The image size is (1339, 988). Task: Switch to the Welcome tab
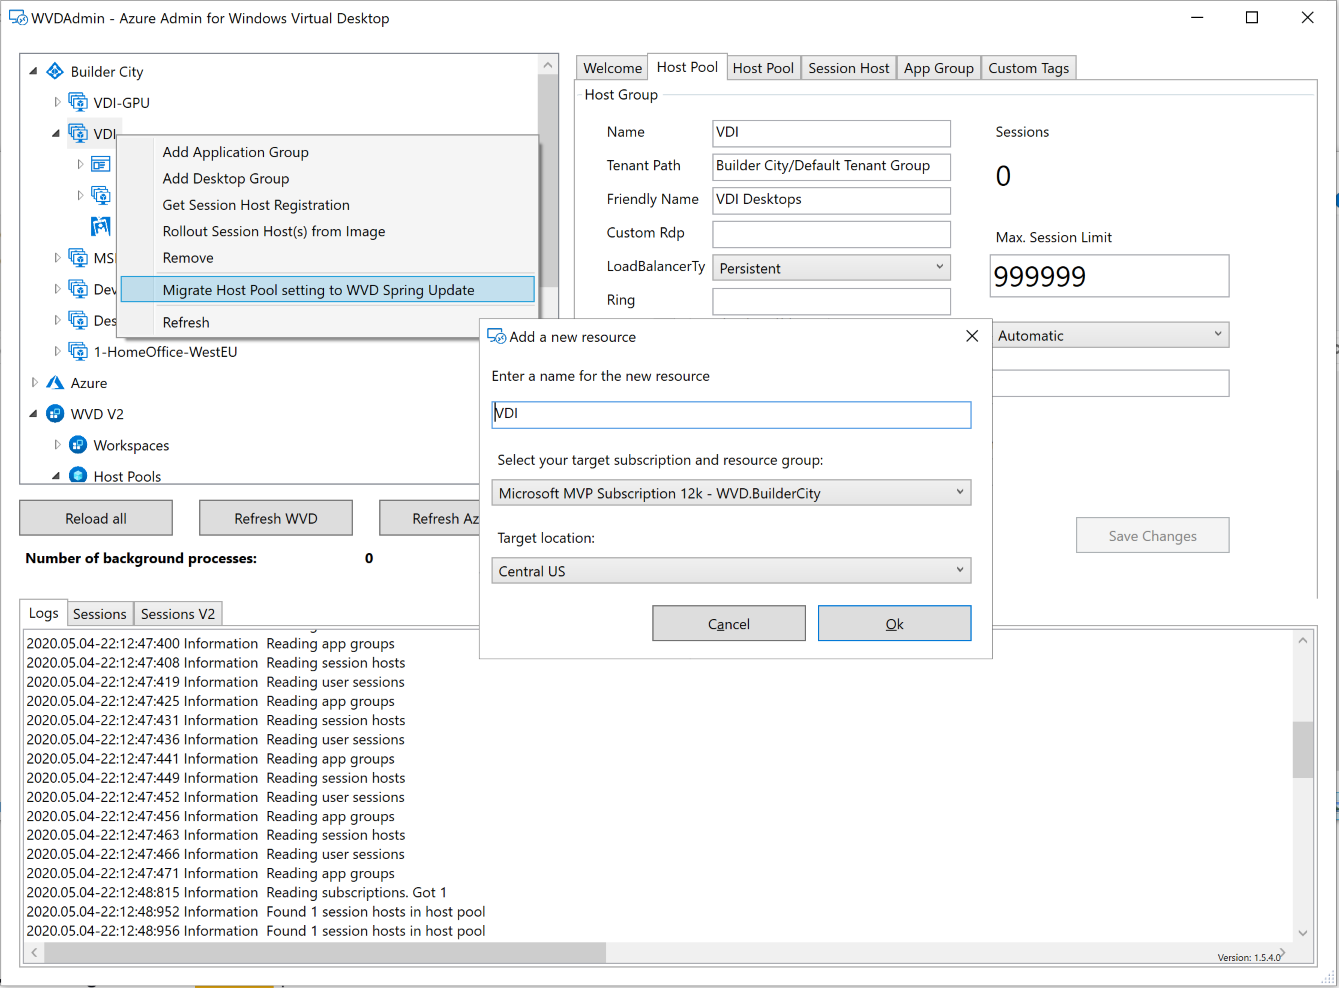[612, 68]
